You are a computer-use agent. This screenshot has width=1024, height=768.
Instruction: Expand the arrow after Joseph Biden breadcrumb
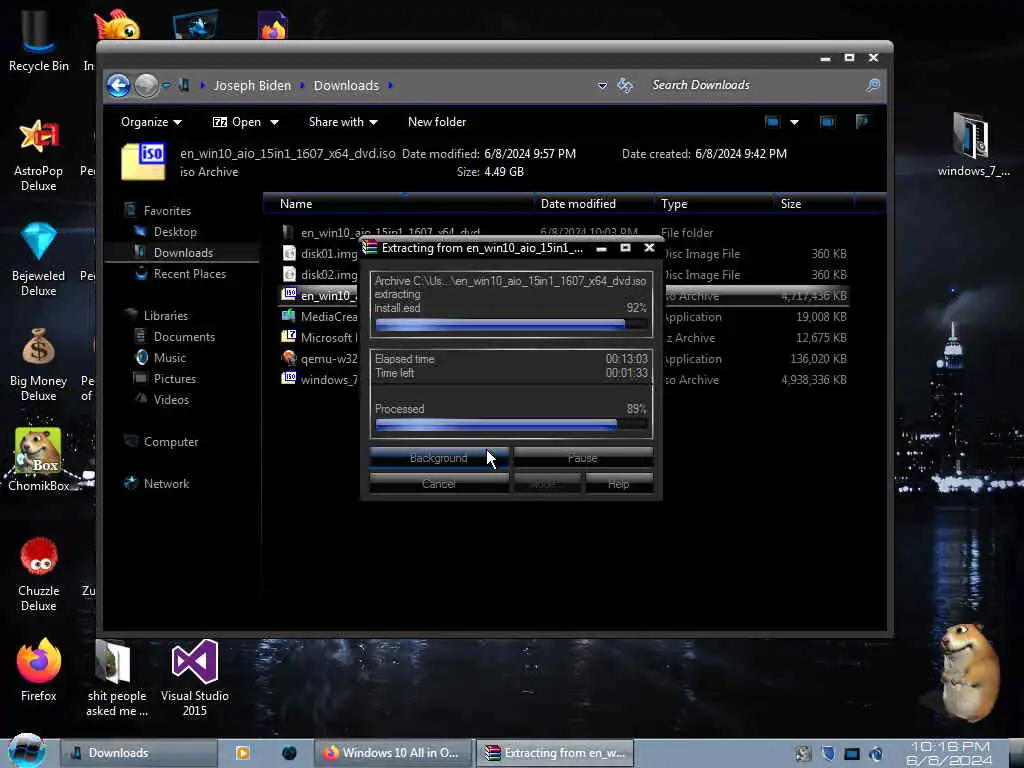(302, 86)
